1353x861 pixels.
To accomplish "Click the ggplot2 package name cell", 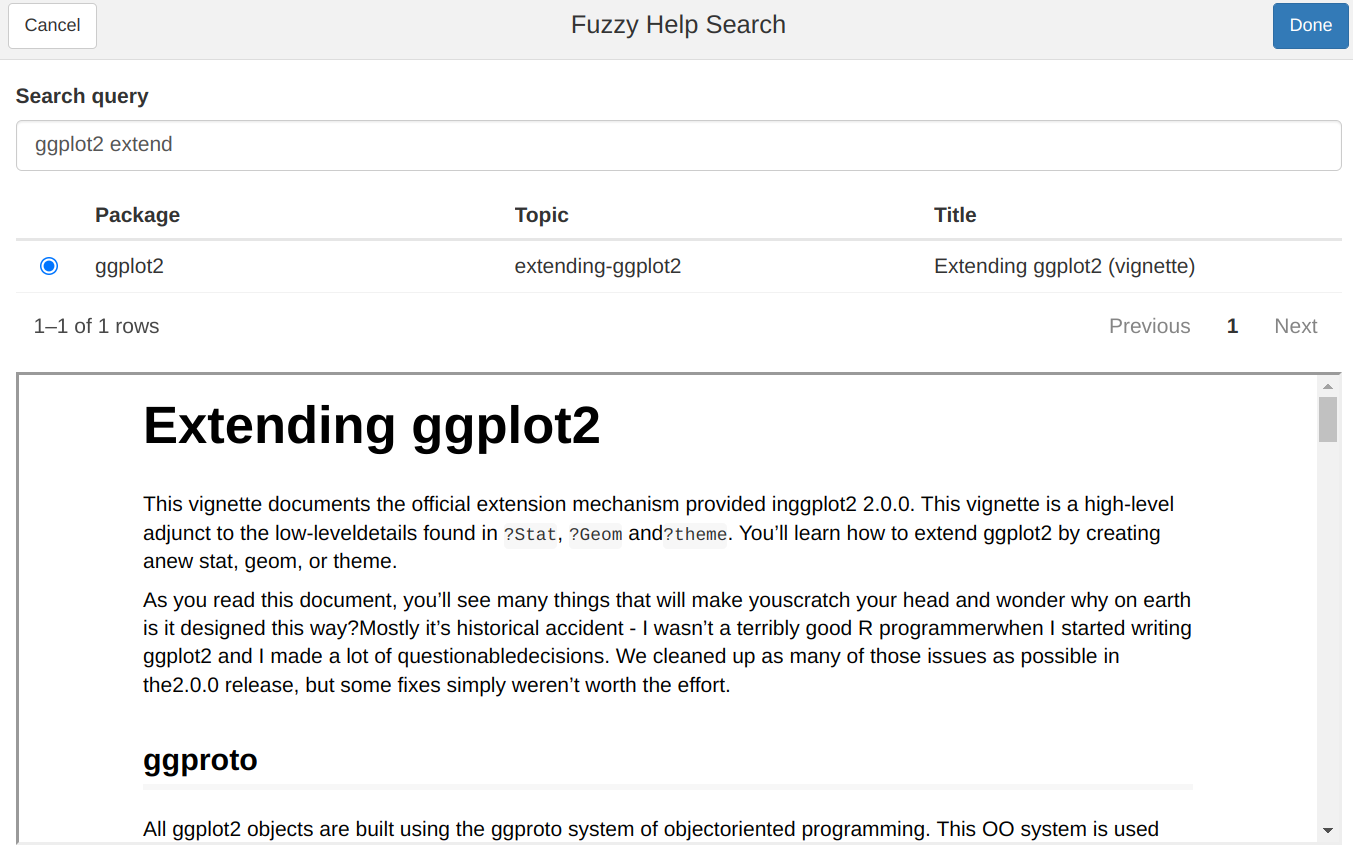I will pos(129,266).
